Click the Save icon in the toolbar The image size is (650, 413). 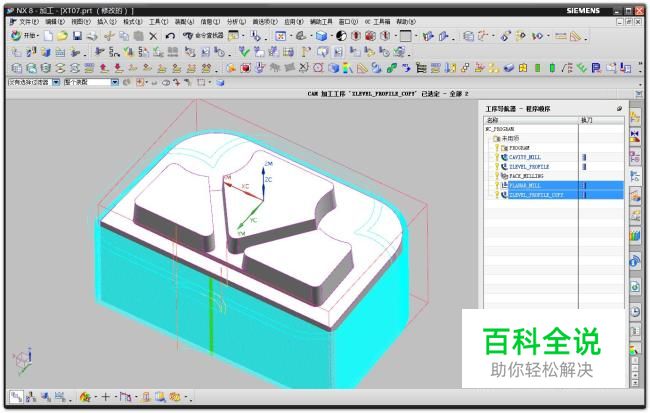click(76, 35)
